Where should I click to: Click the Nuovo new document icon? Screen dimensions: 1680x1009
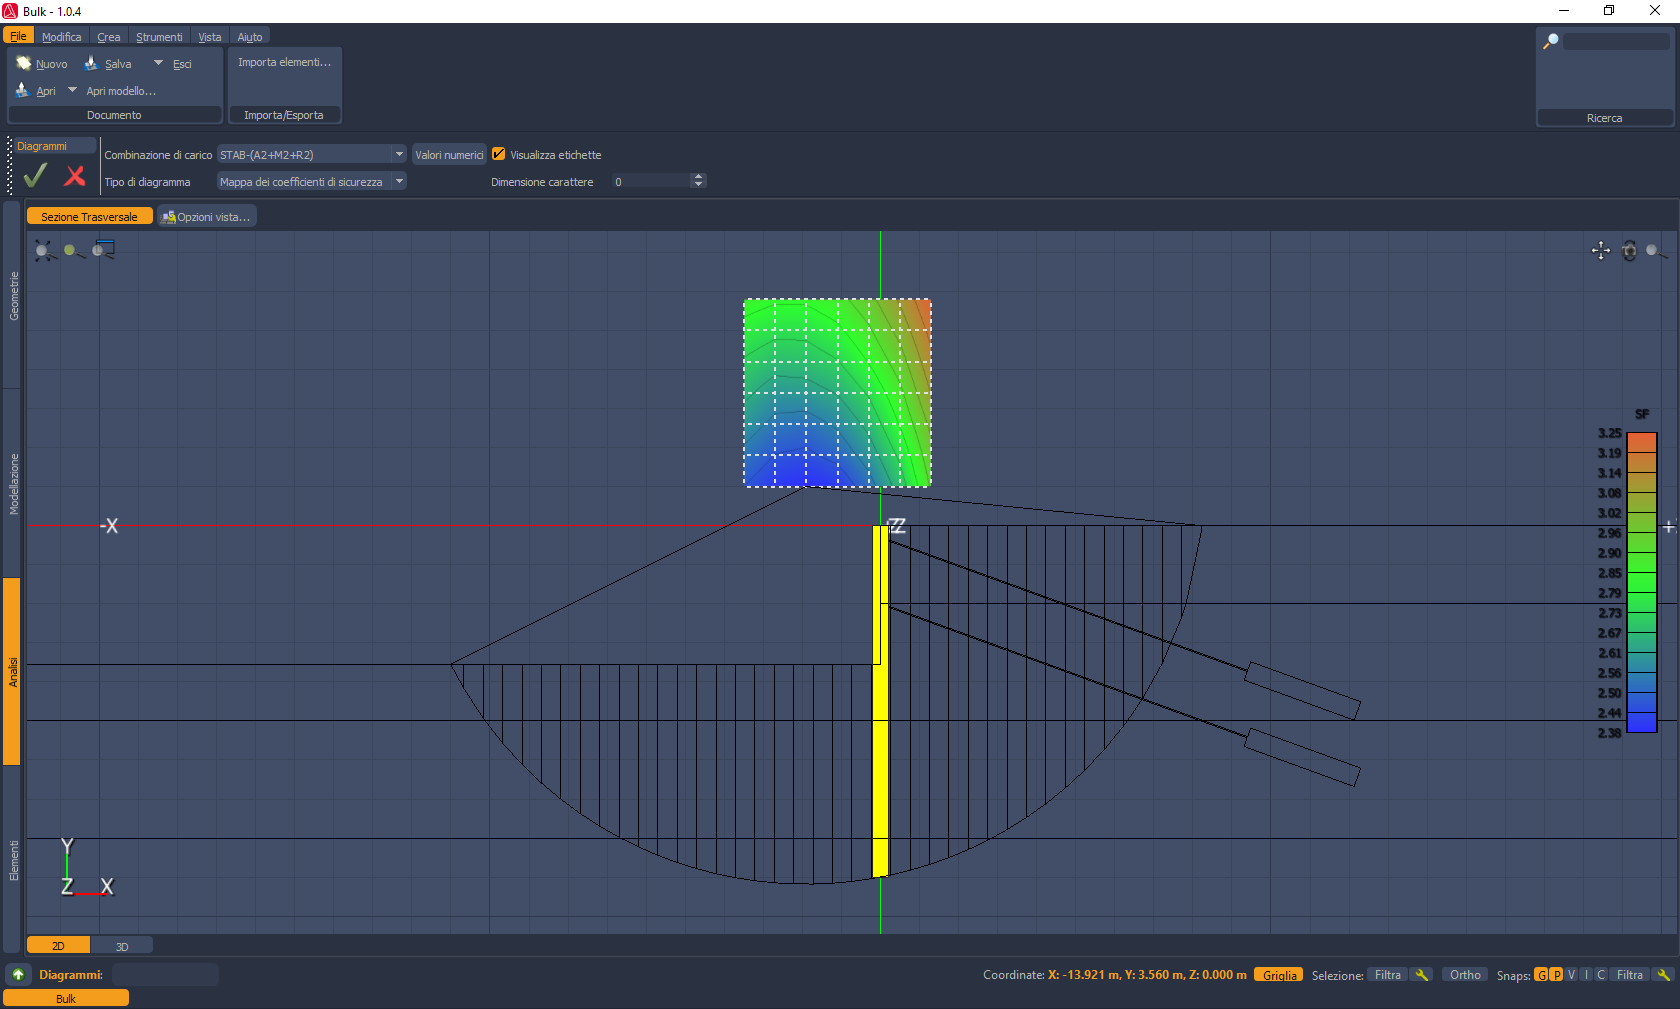pyautogui.click(x=24, y=63)
